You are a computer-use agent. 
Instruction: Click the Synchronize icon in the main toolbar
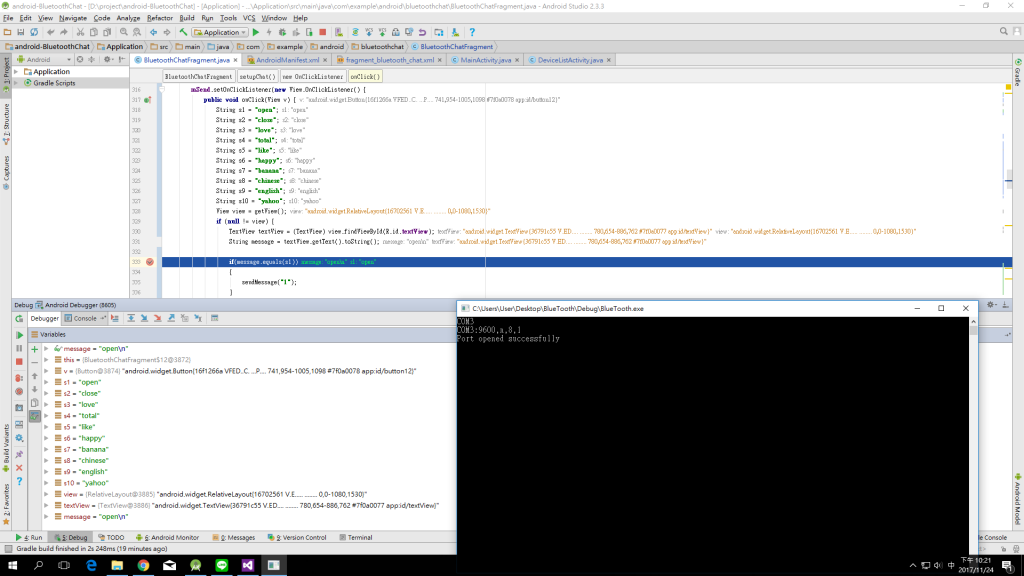pyautogui.click(x=34, y=32)
